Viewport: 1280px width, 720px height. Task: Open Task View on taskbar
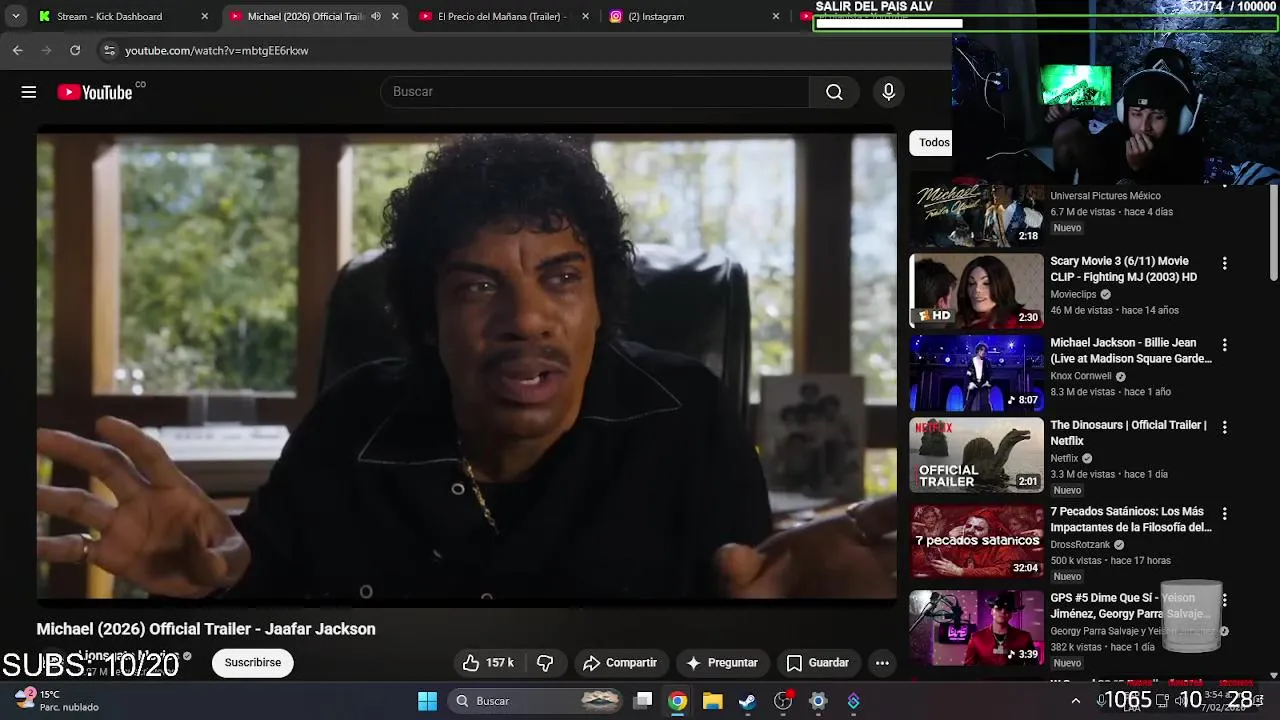[x=643, y=701]
